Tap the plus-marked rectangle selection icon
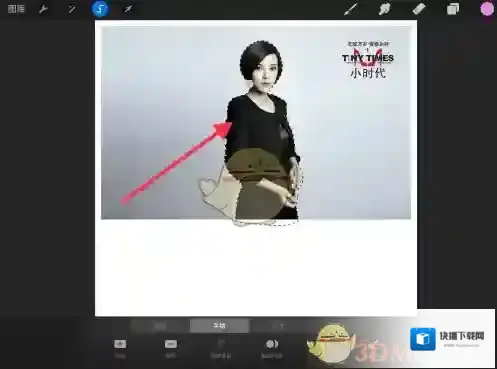The image size is (497, 369). 120,344
